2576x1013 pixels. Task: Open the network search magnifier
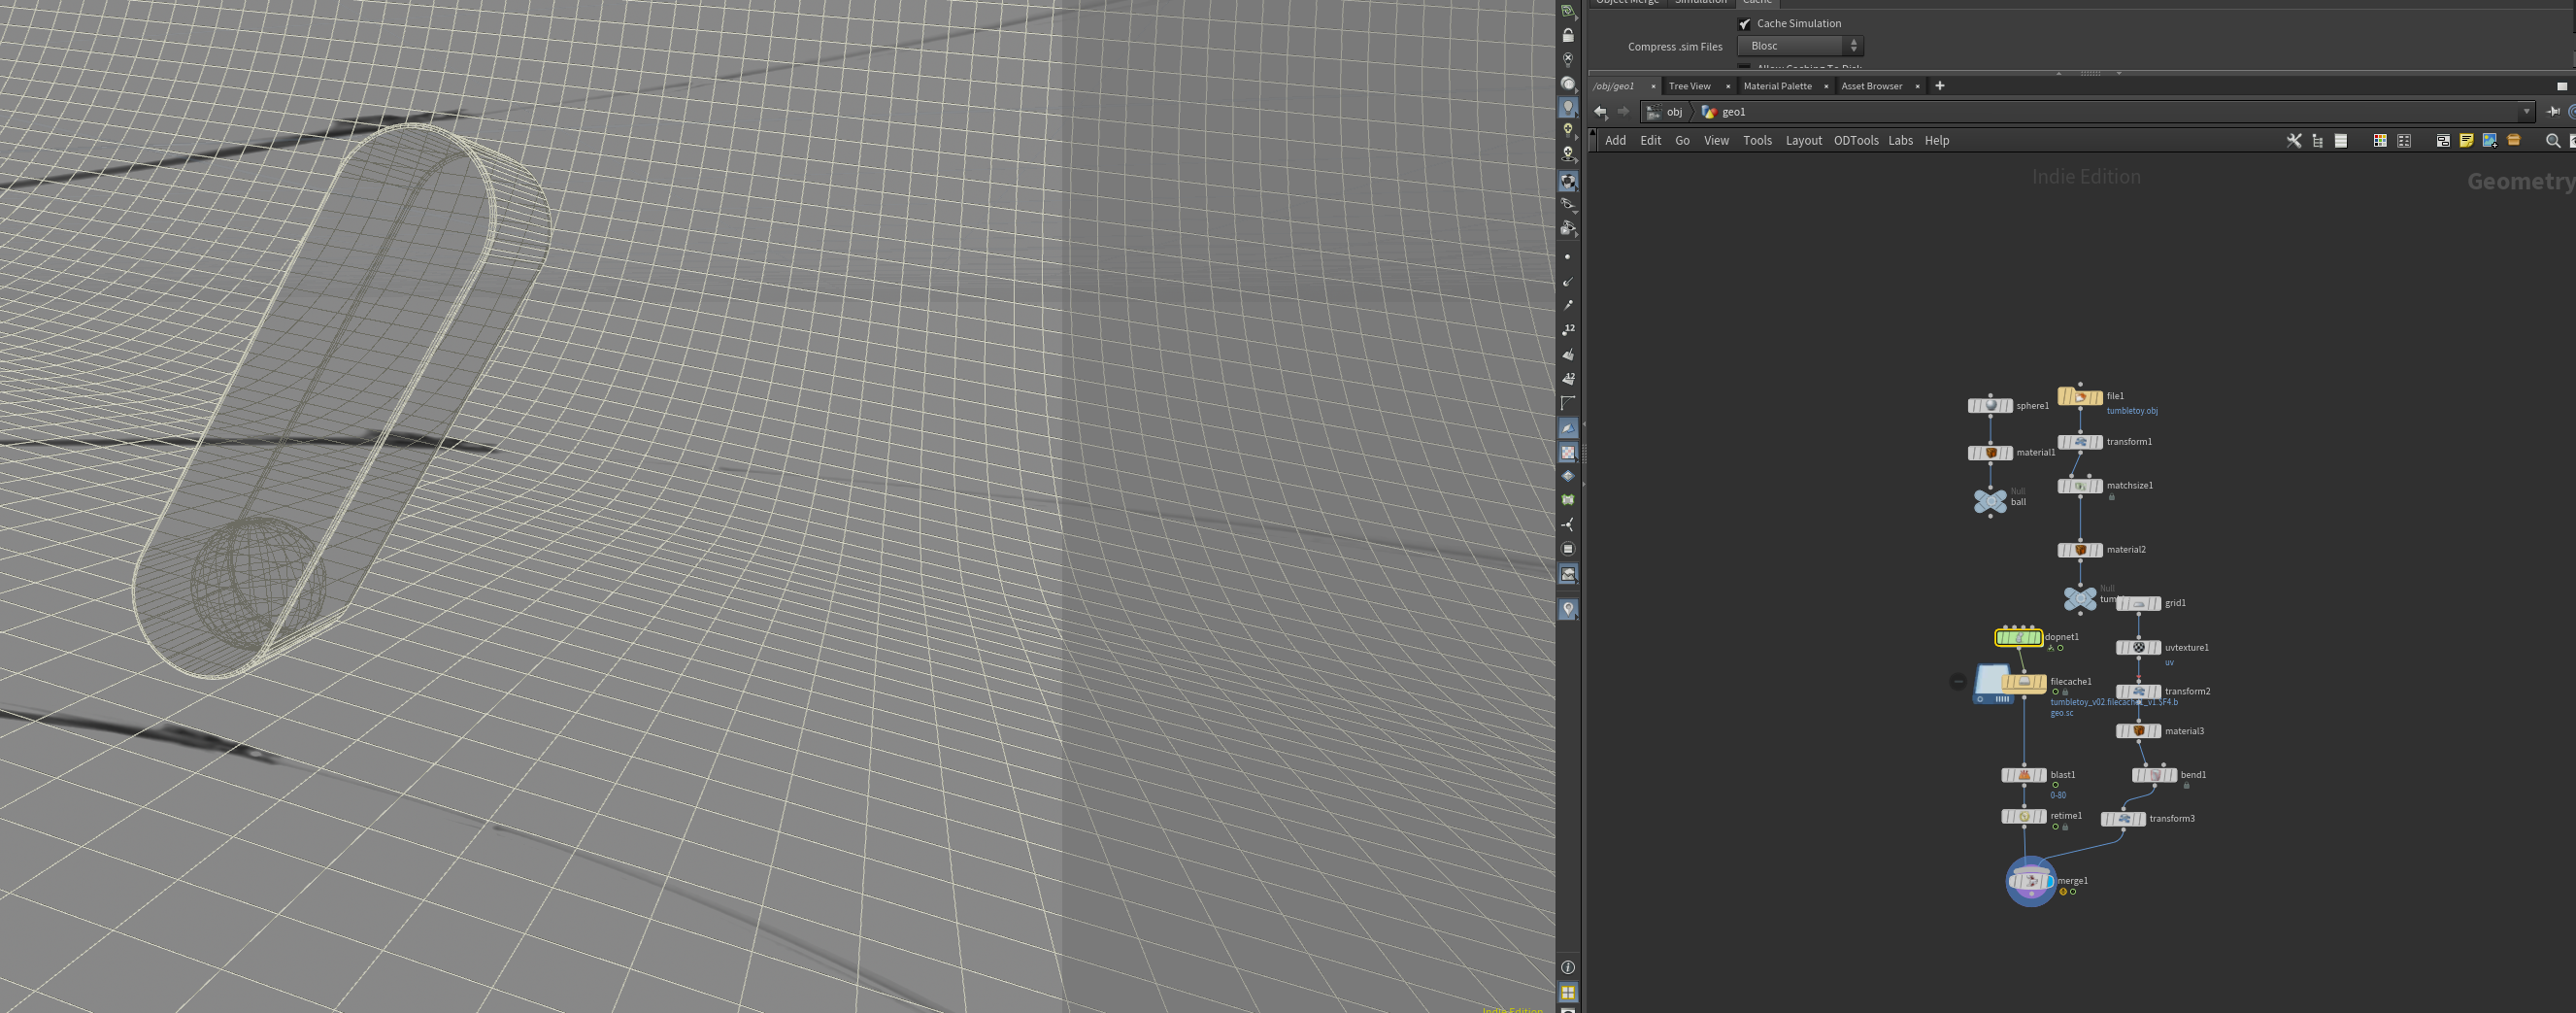2553,141
